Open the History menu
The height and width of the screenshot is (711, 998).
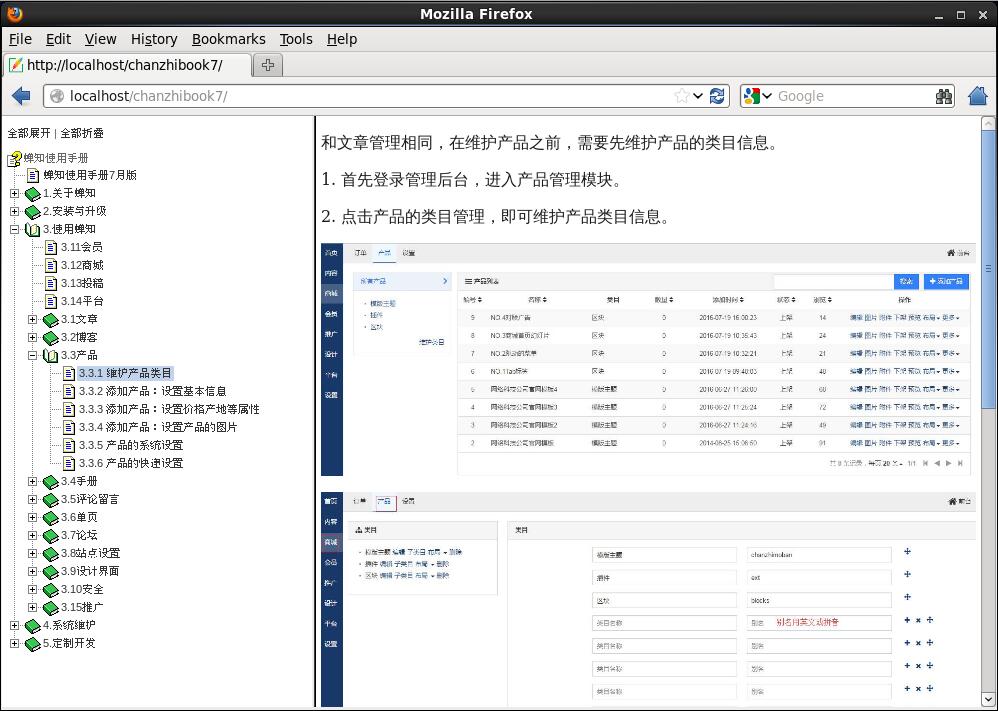point(154,39)
